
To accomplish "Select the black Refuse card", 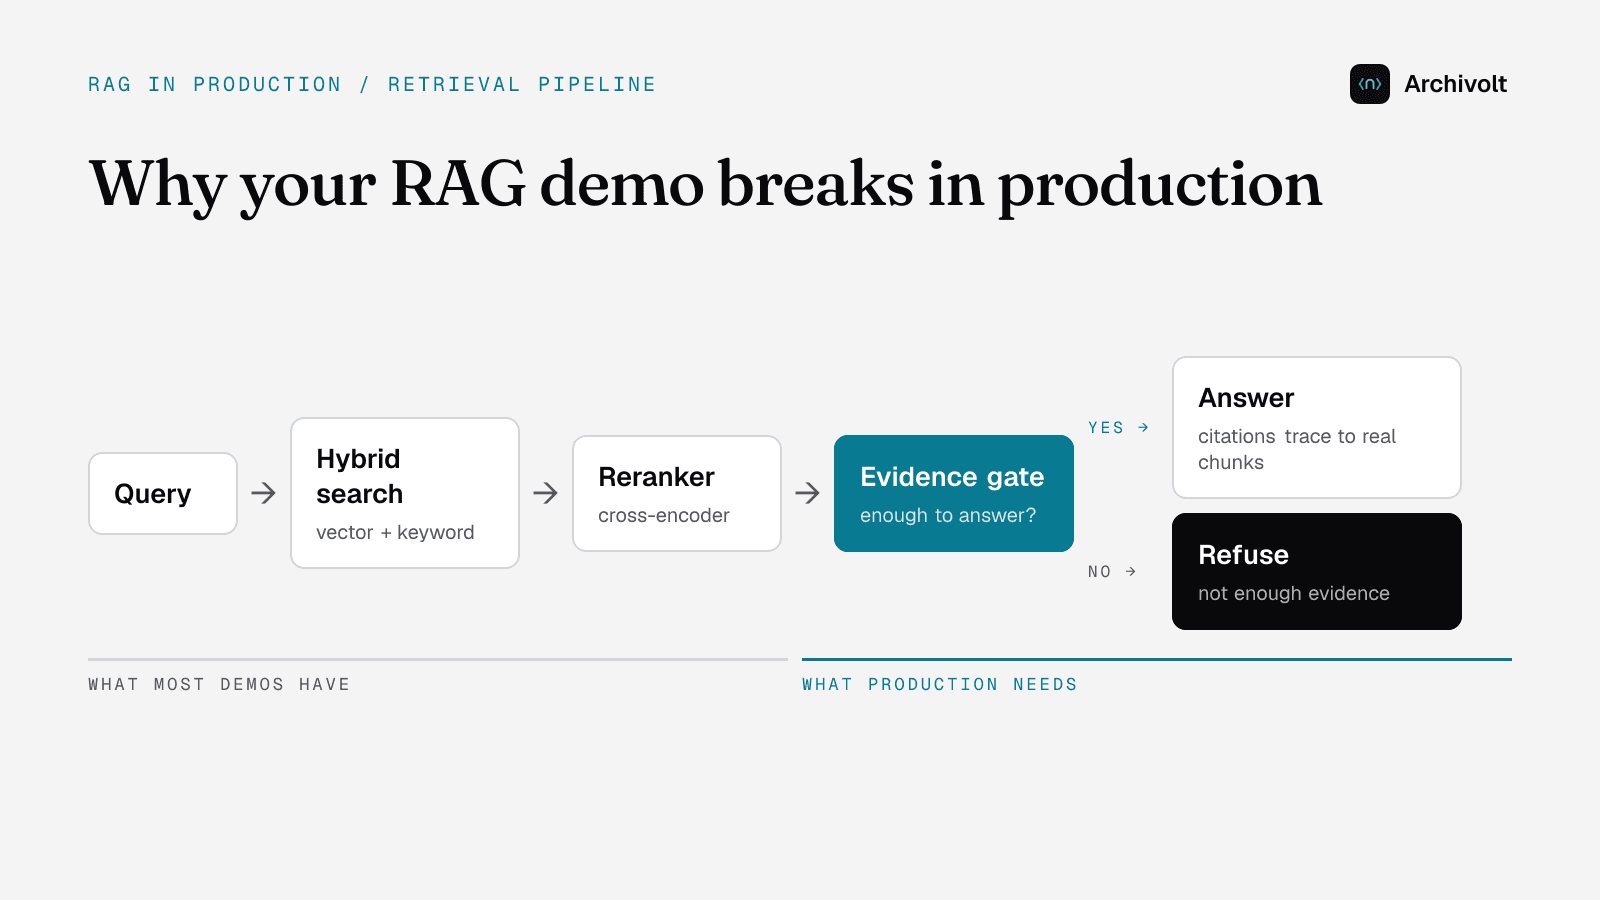I will click(1317, 571).
